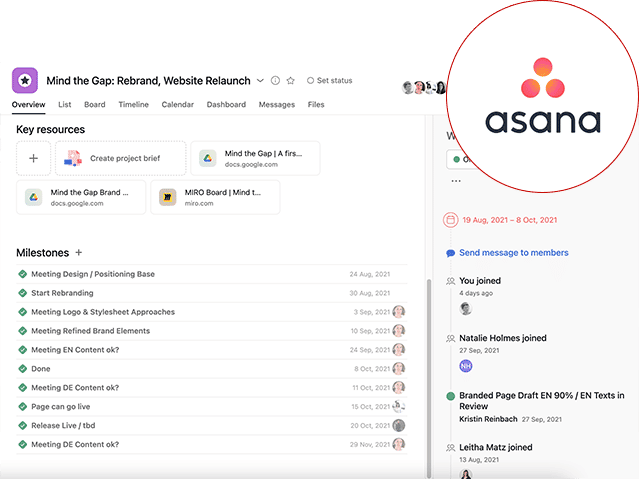Click avatar under 'Leitha Matz joined'
The image size is (639, 479).
[x=465, y=474]
